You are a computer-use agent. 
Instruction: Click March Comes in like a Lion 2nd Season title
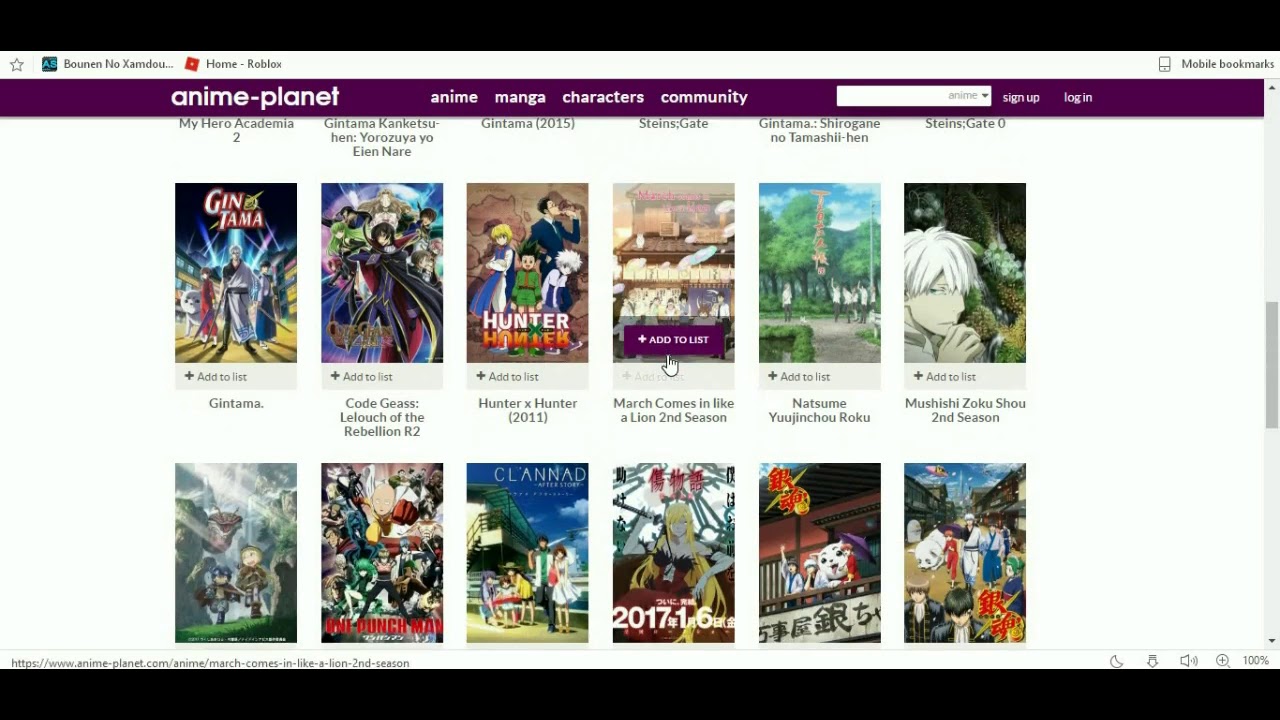pyautogui.click(x=674, y=410)
